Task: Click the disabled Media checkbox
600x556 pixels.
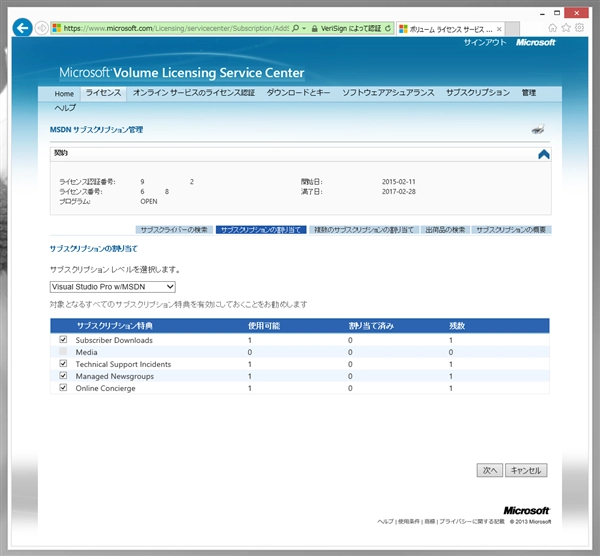Action: (63, 351)
